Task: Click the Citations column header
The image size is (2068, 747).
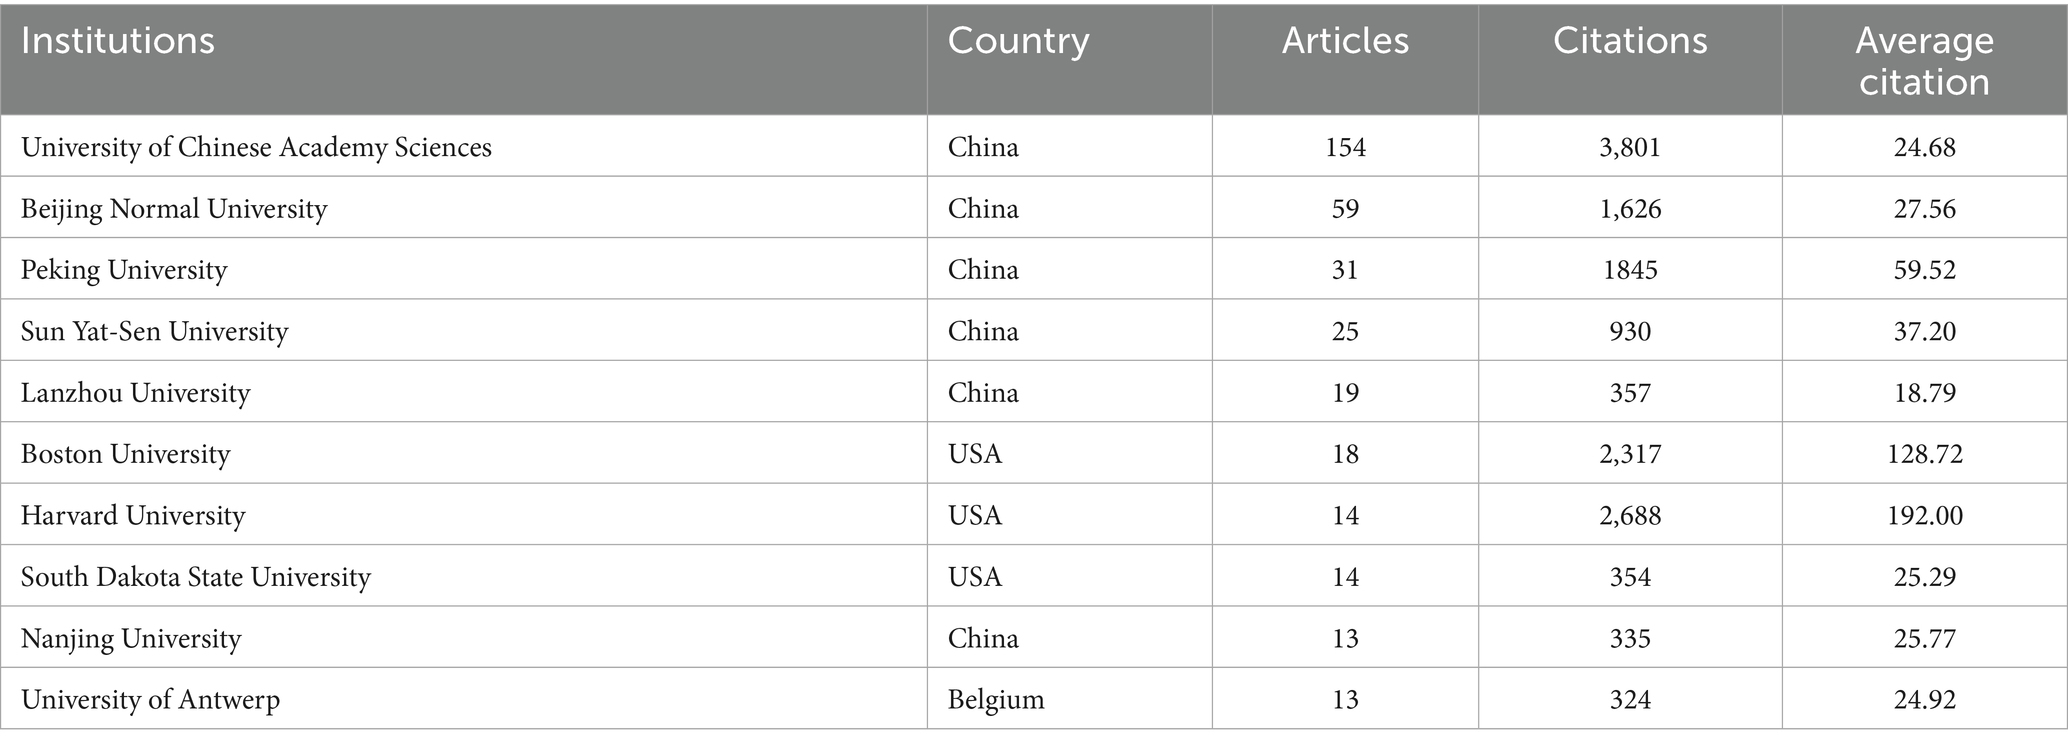Action: click(x=1630, y=41)
